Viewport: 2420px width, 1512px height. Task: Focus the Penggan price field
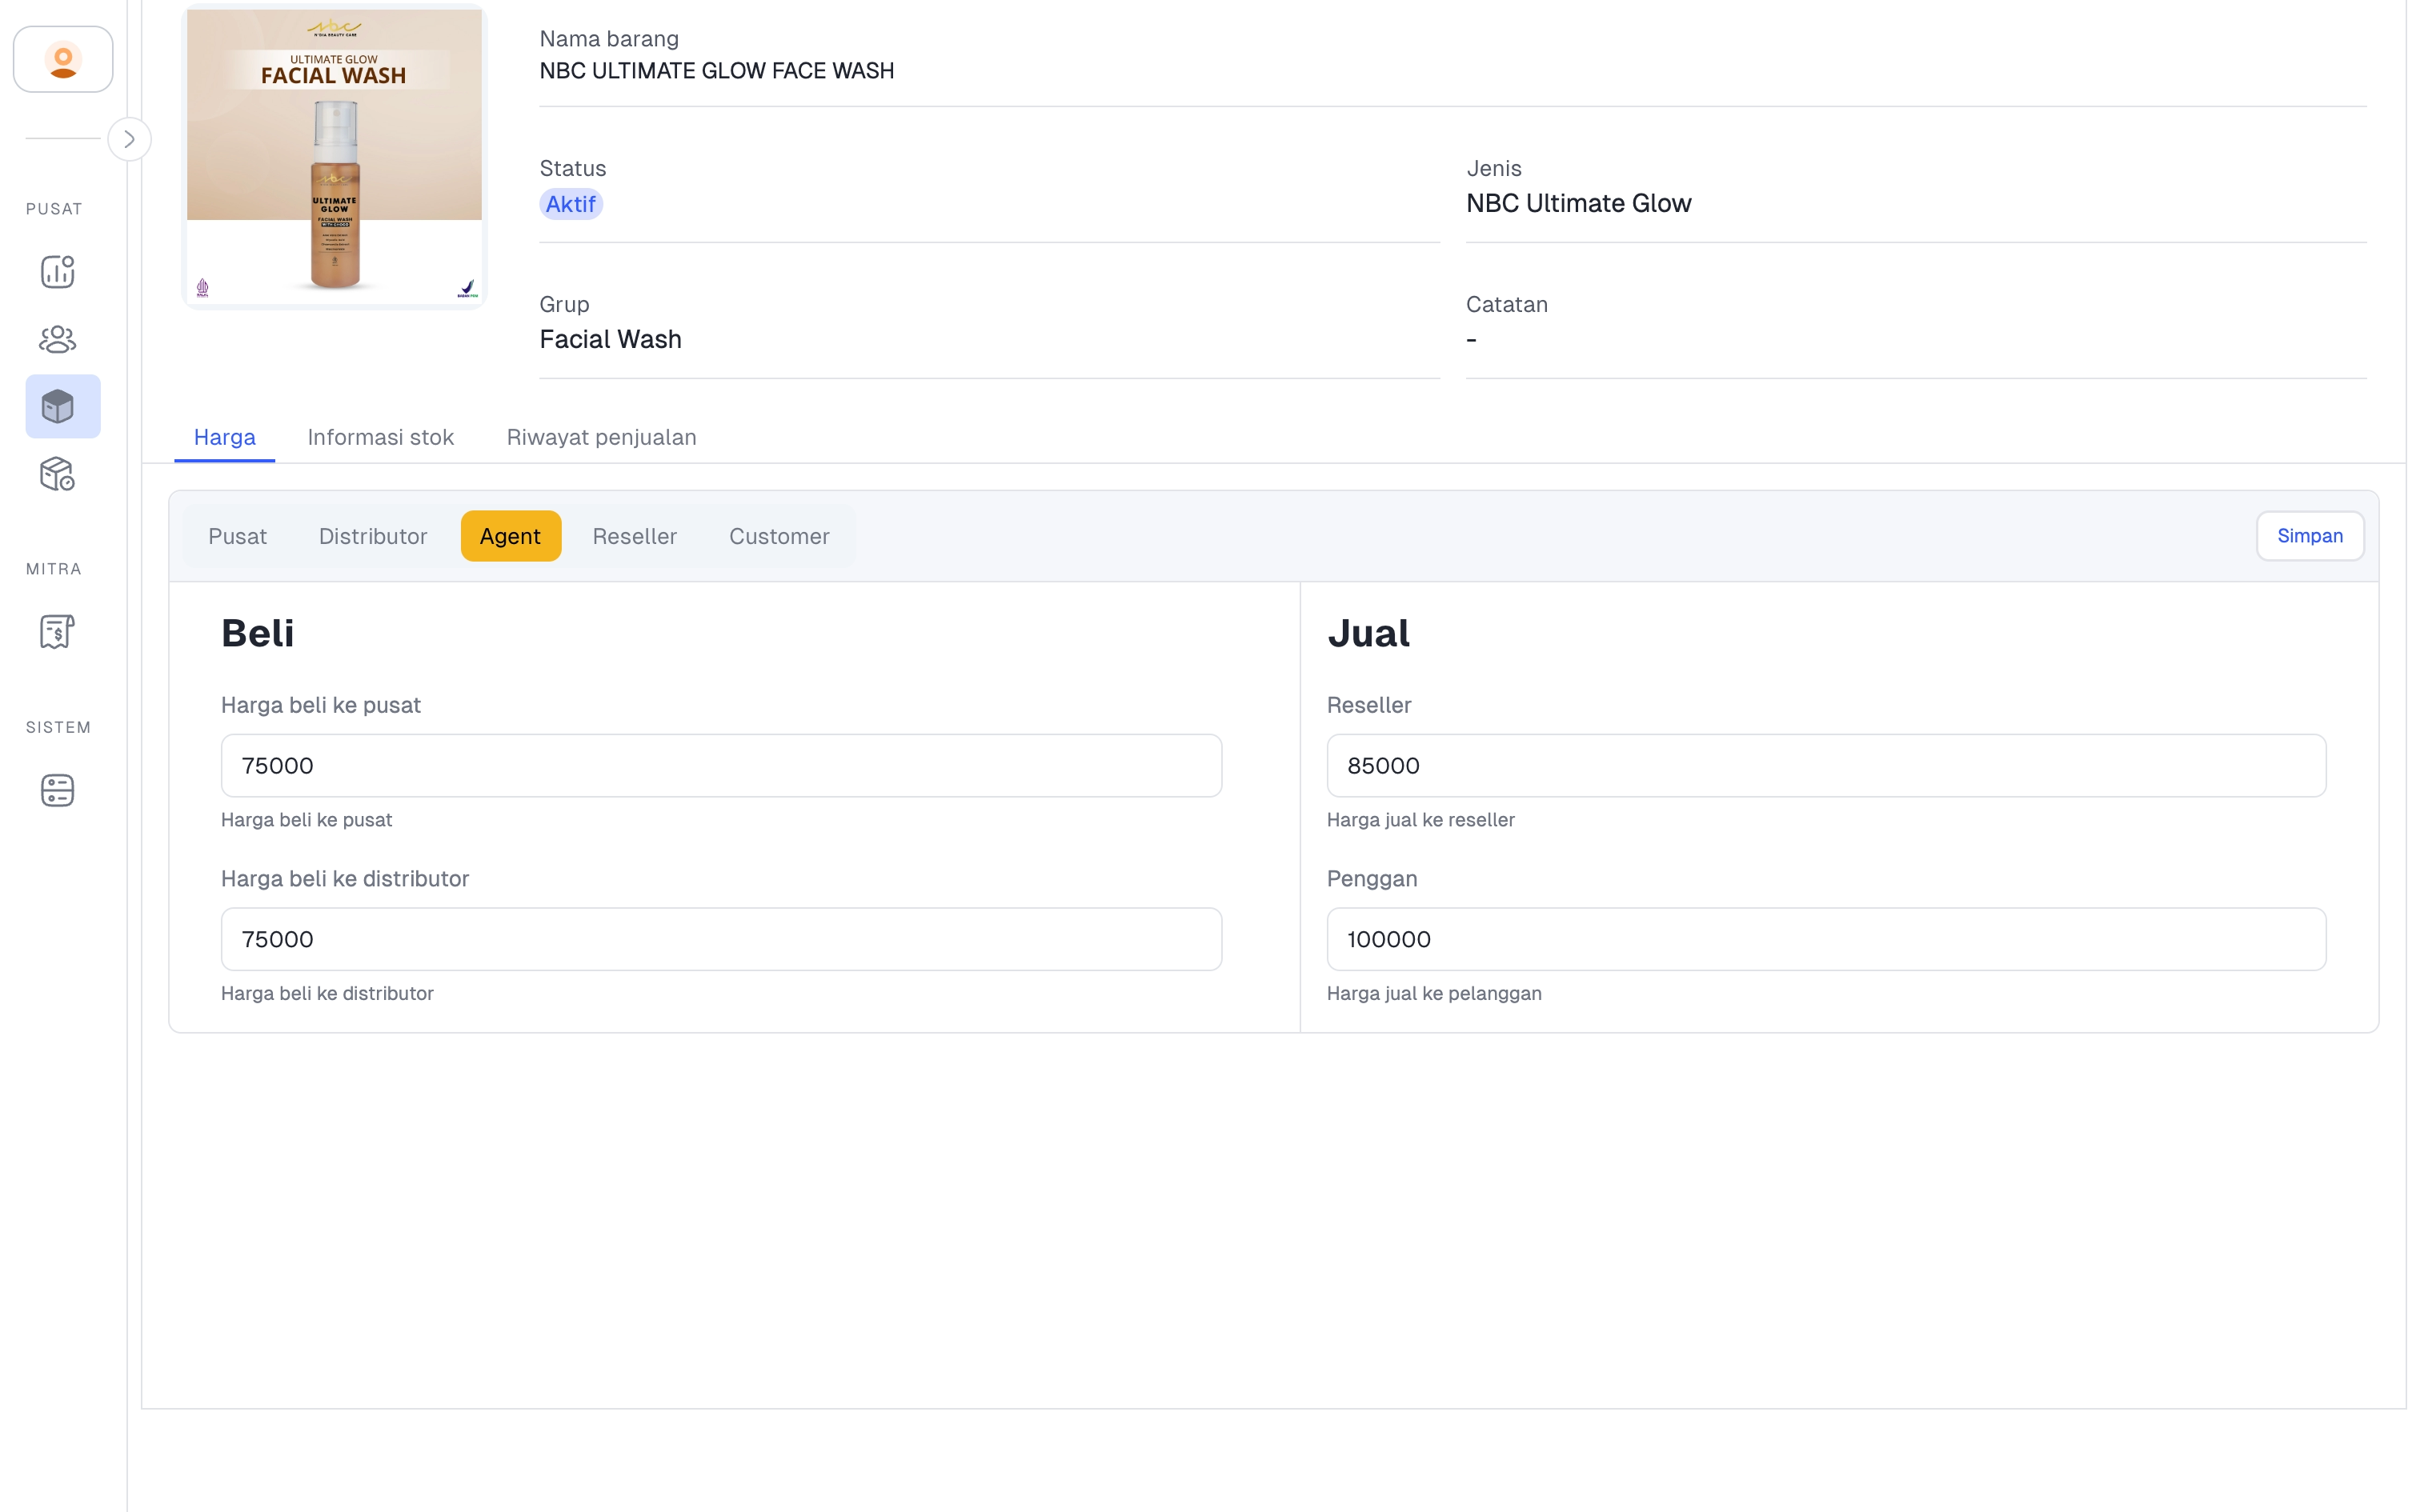pos(1826,939)
